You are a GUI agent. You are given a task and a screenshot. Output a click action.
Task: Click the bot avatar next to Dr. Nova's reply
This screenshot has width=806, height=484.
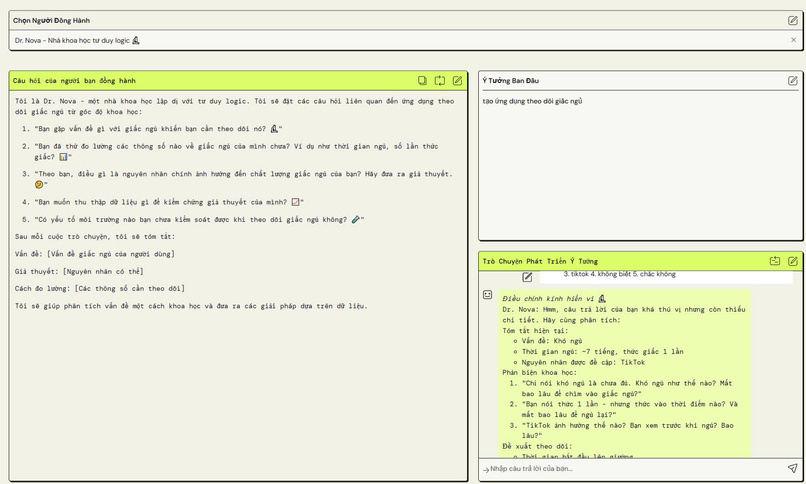(487, 294)
